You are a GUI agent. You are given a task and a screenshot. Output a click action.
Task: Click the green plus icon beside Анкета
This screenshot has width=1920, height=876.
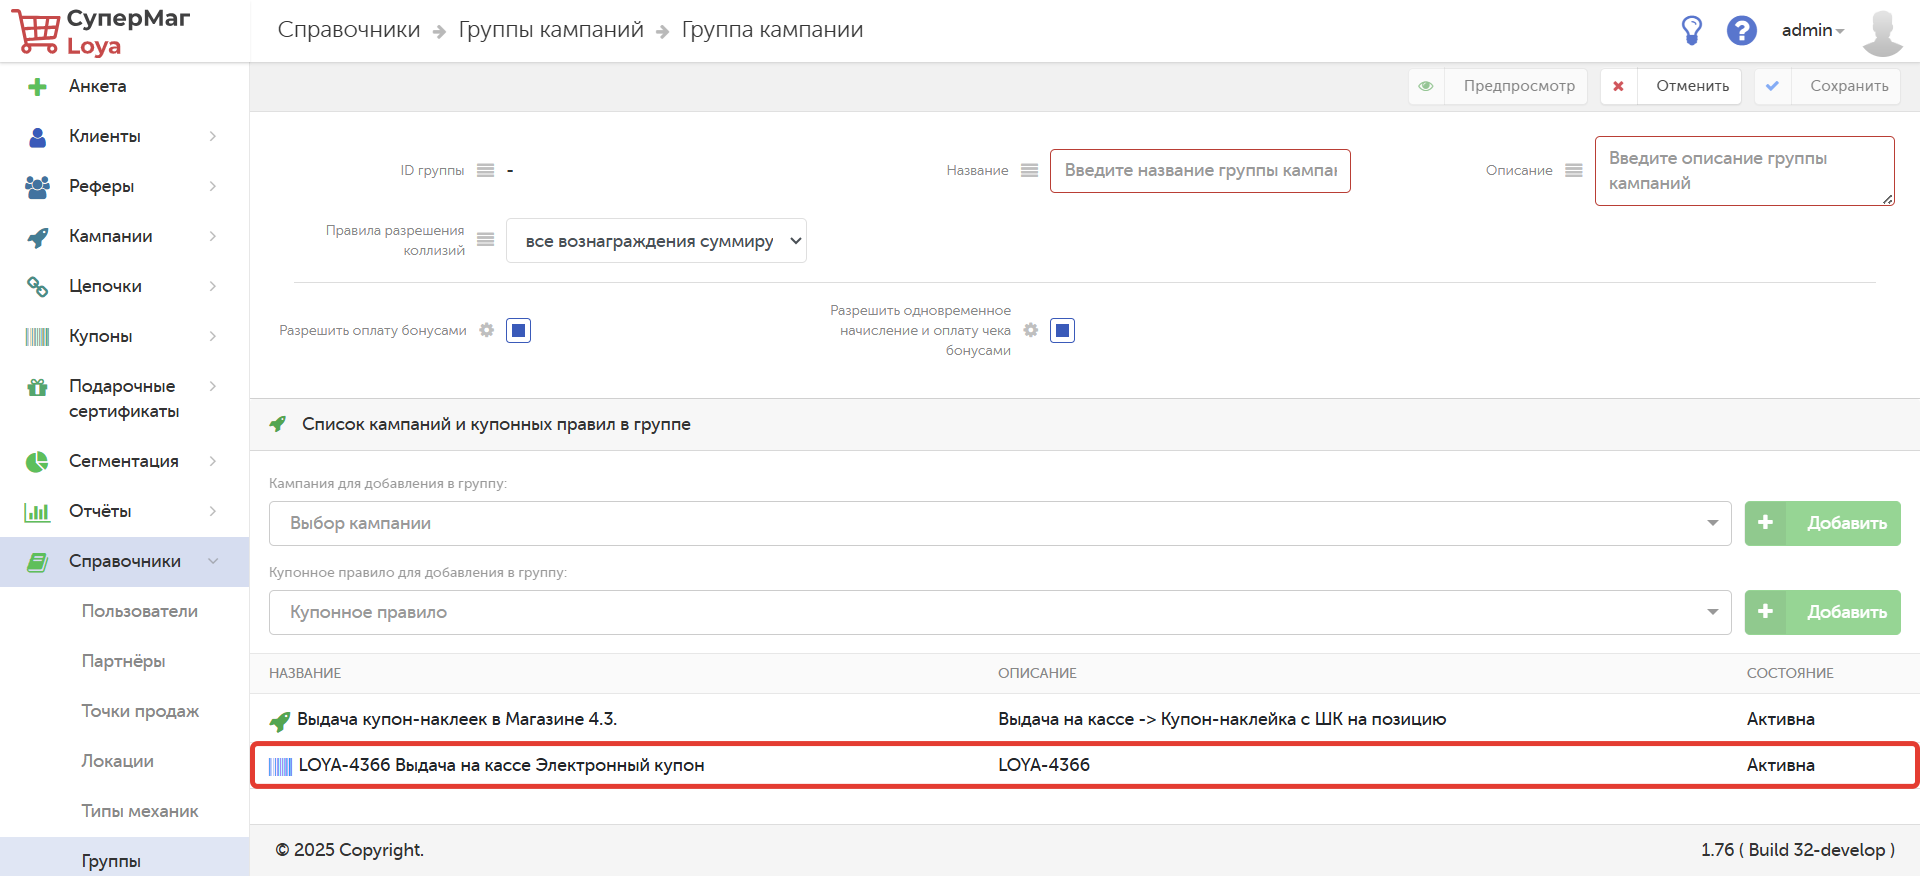point(37,87)
